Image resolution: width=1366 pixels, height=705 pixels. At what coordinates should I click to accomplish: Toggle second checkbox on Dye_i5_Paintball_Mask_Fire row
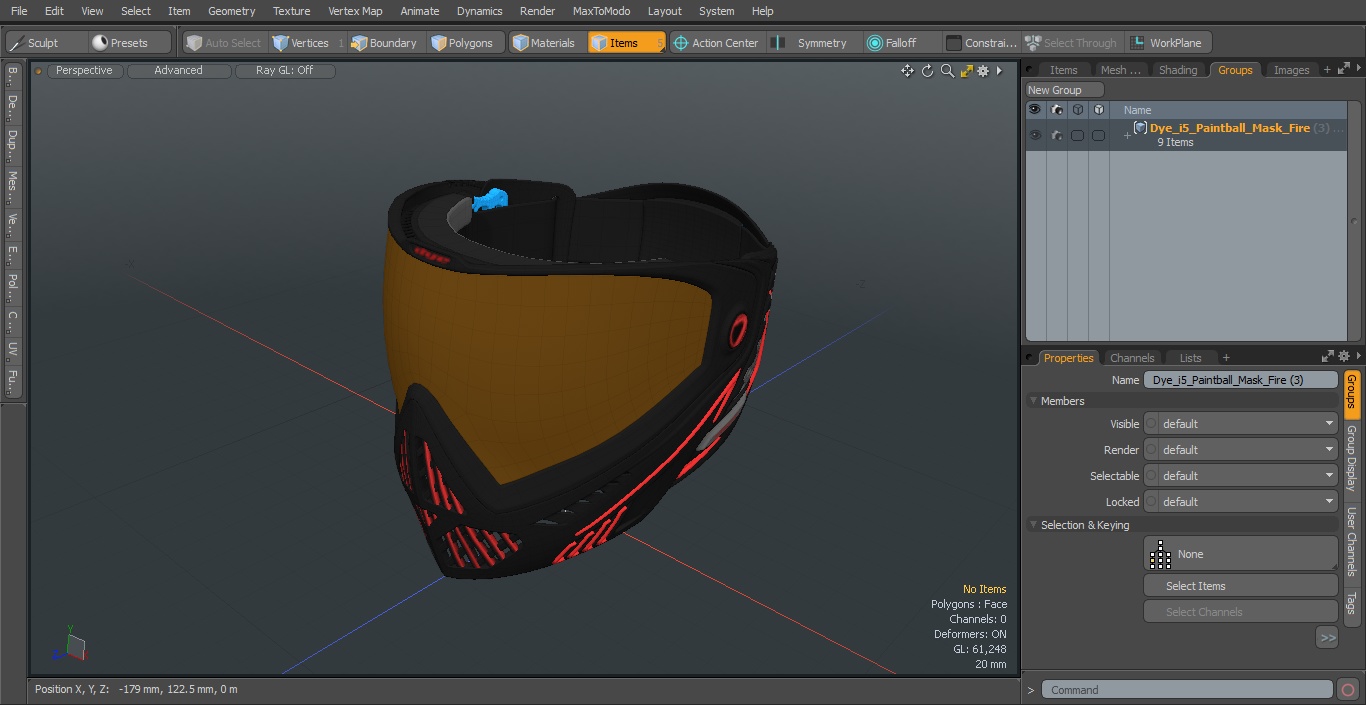(1098, 135)
